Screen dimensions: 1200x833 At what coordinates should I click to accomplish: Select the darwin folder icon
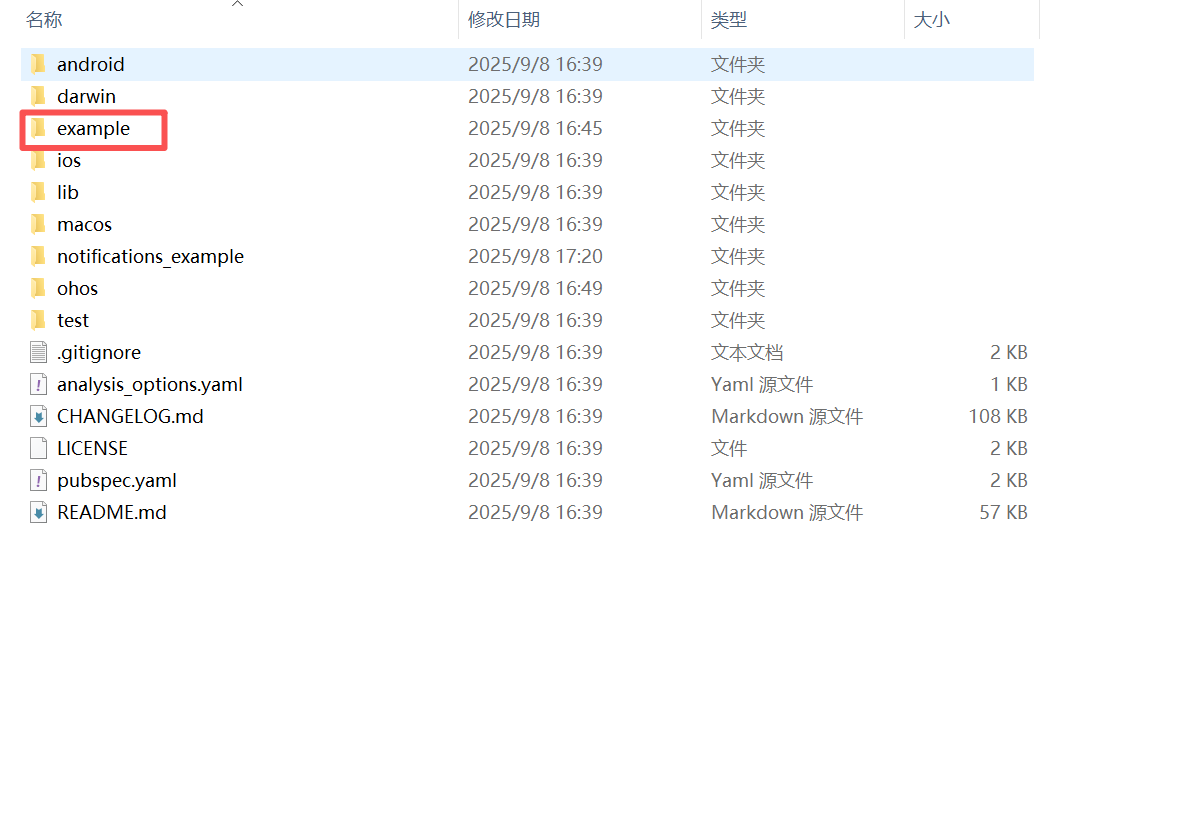38,96
